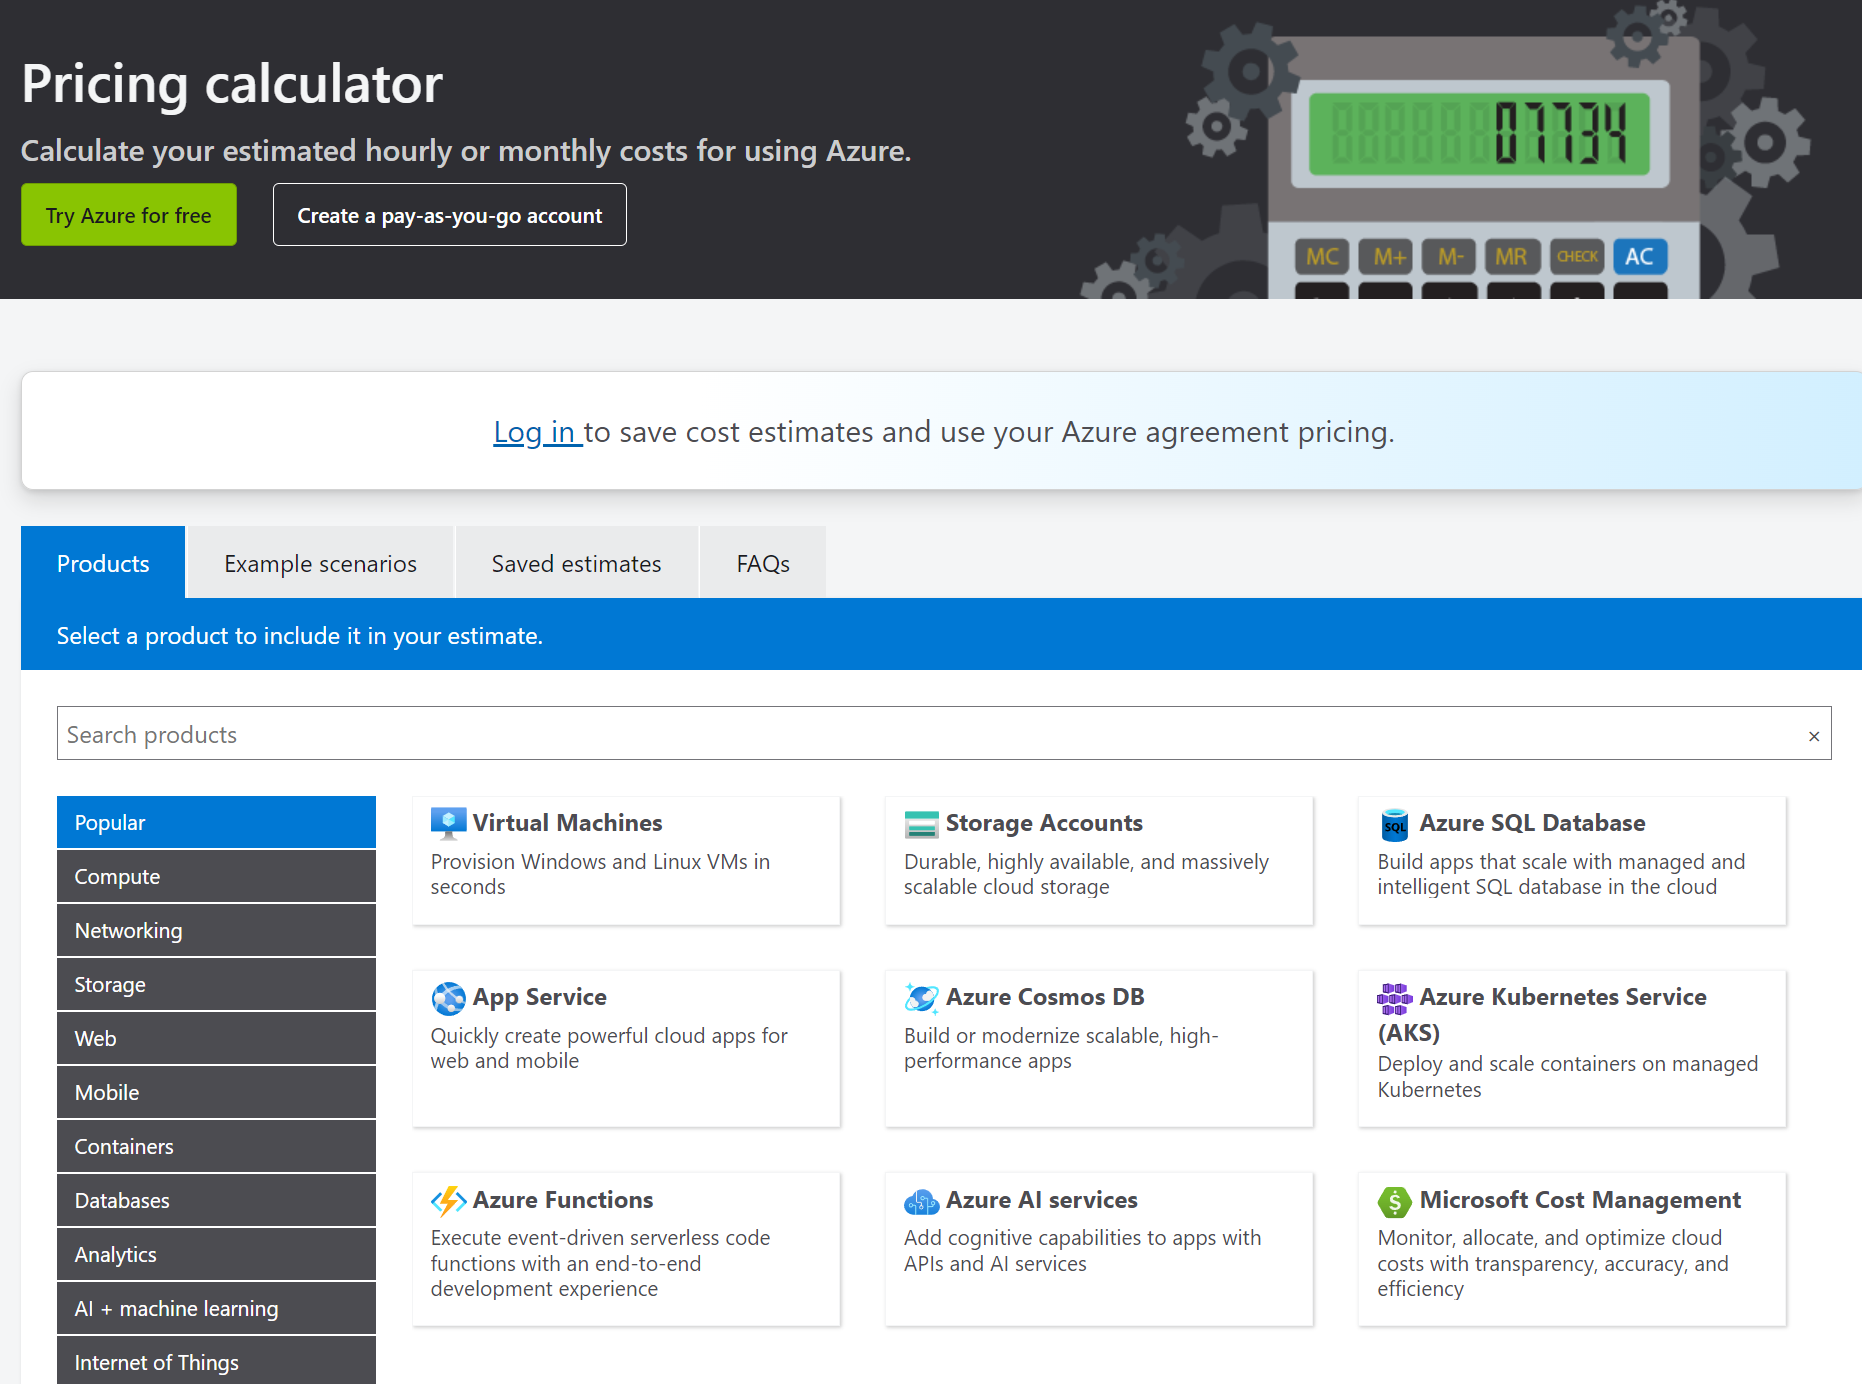Viewport: 1862px width, 1384px height.
Task: Clear the search box with the X icon
Action: coord(1813,736)
